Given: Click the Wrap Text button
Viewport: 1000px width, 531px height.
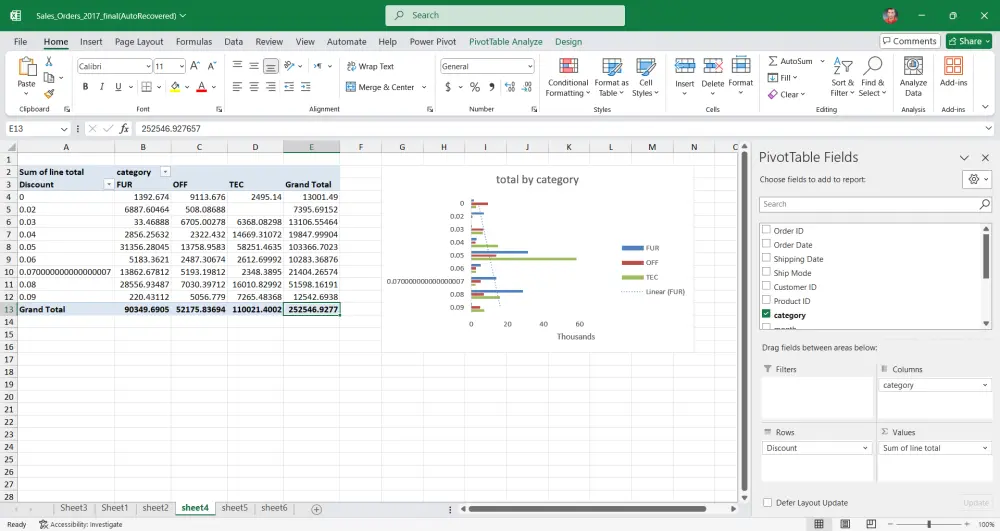Looking at the screenshot, I should pyautogui.click(x=370, y=66).
